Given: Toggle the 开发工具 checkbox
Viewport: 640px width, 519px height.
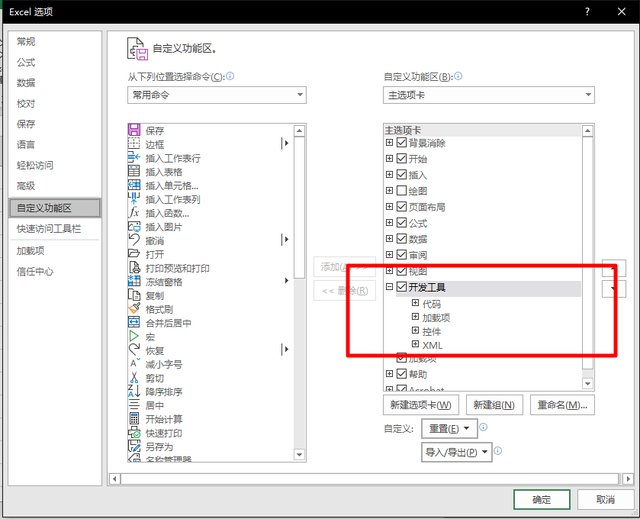Looking at the screenshot, I should 402,287.
